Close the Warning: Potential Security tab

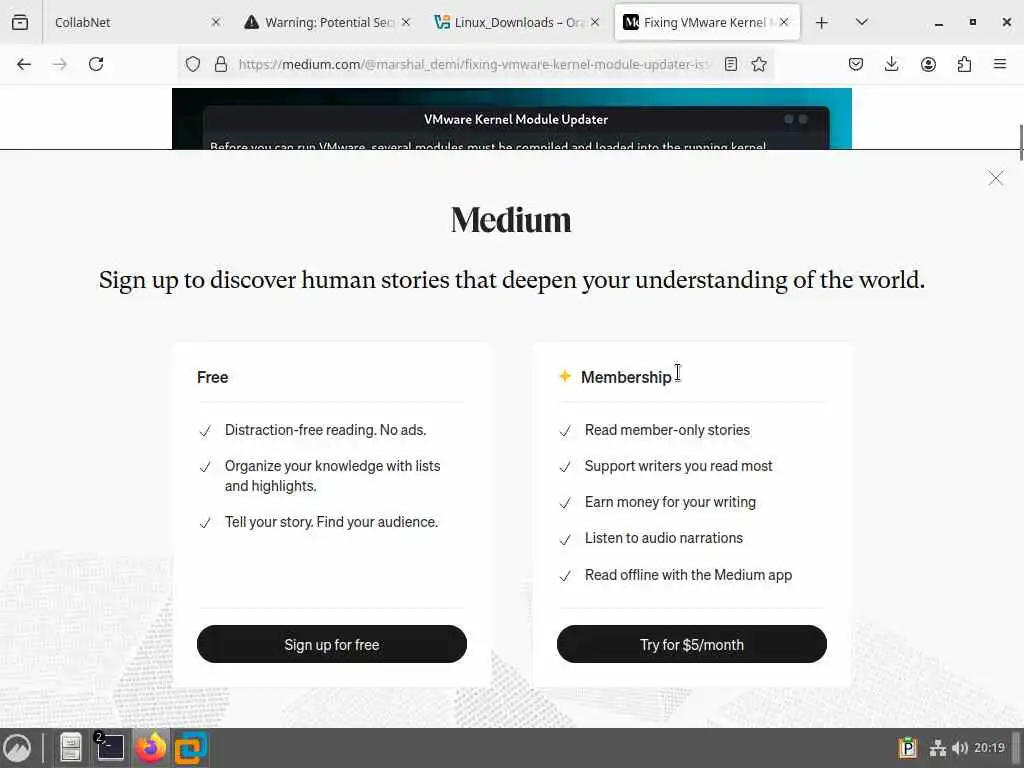406,22
